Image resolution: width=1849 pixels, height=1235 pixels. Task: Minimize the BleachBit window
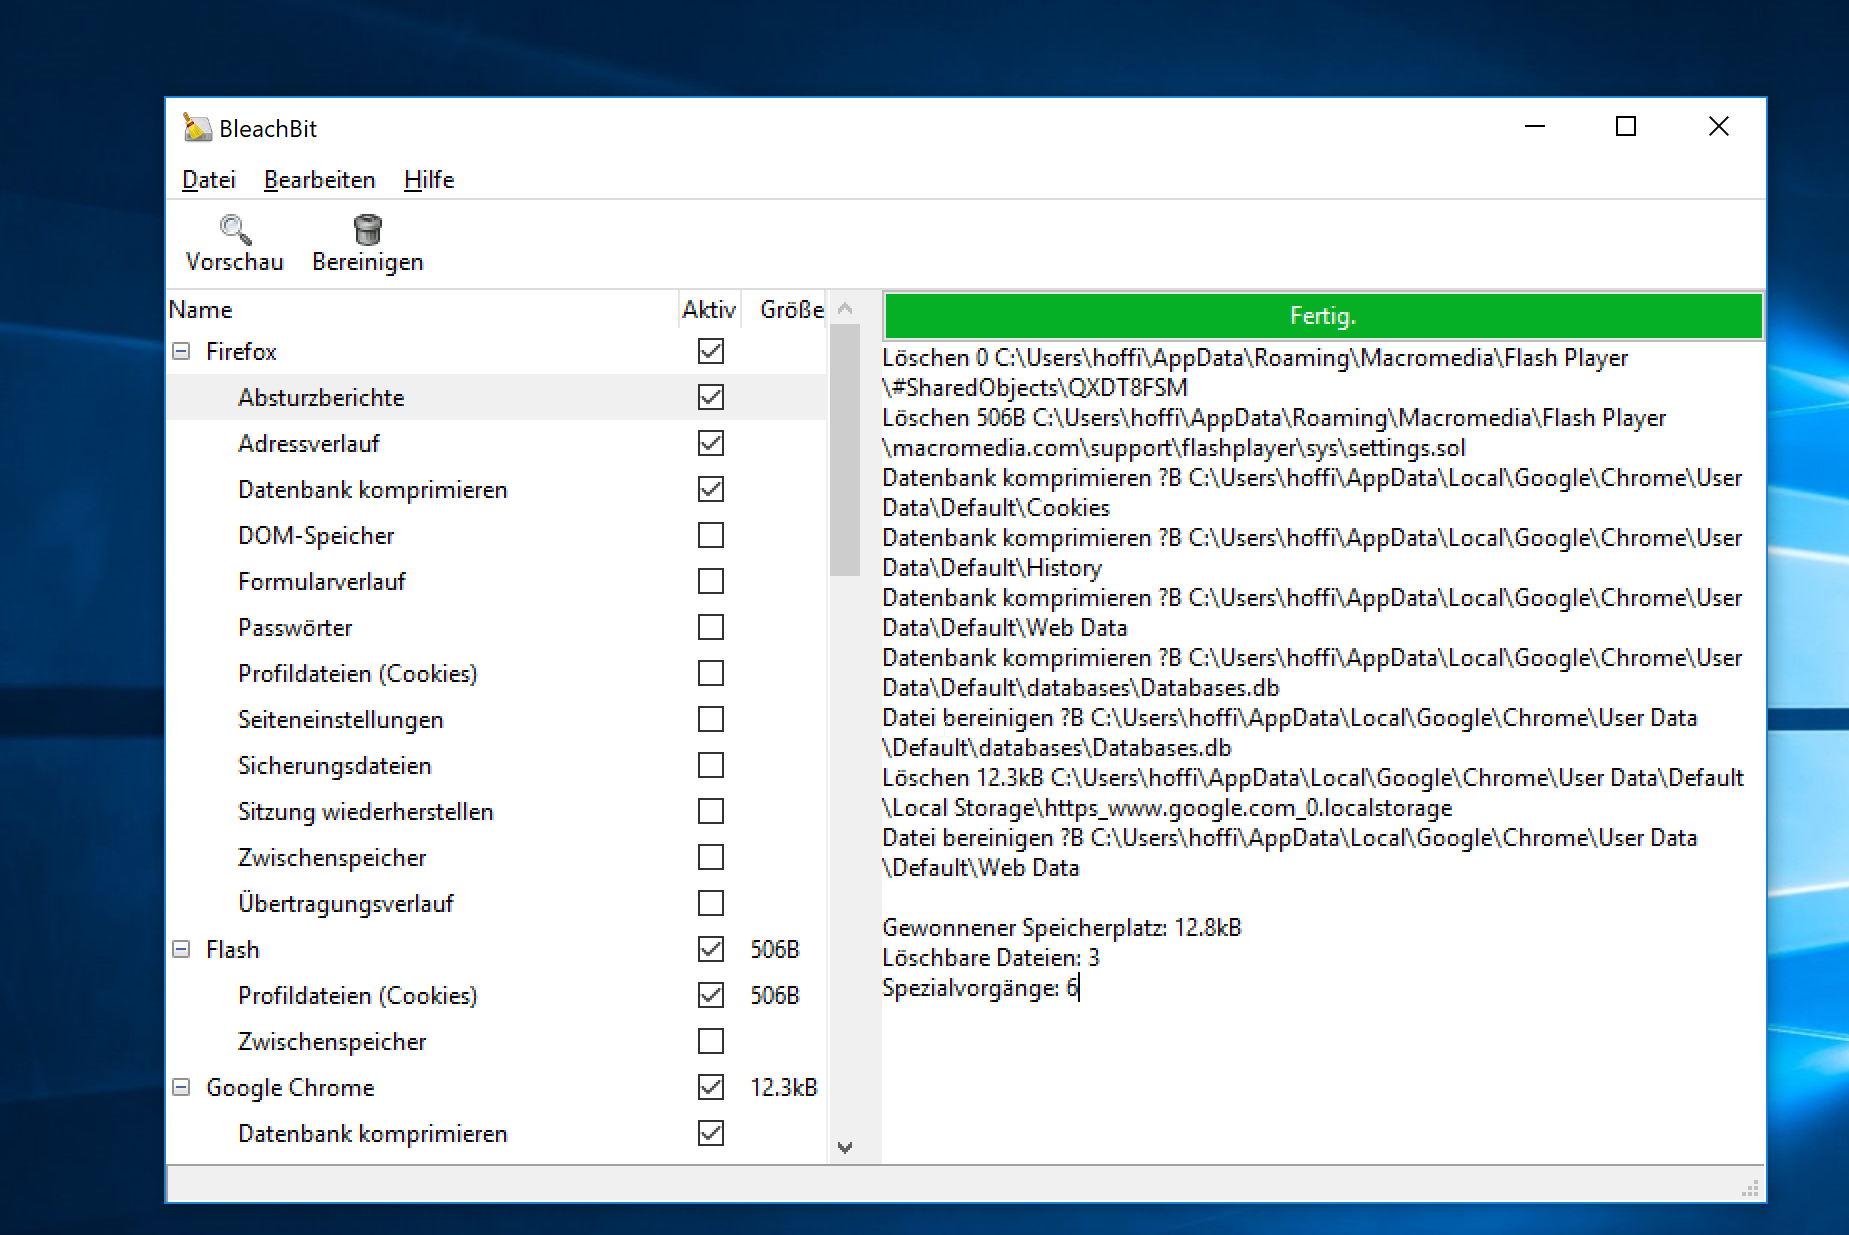click(x=1535, y=127)
